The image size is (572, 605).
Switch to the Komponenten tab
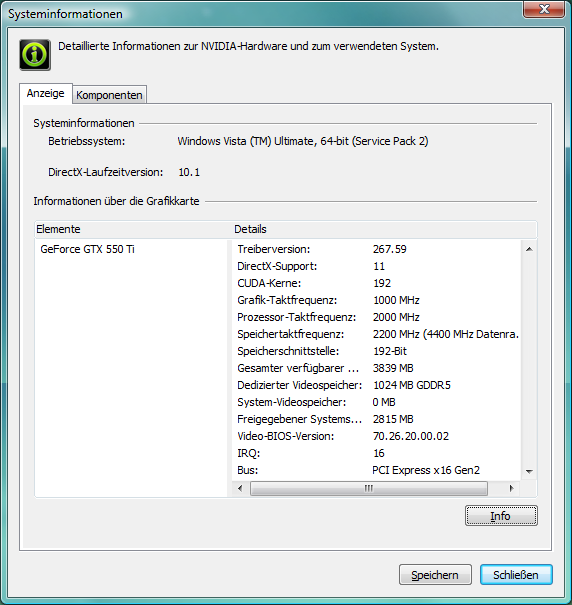(109, 95)
